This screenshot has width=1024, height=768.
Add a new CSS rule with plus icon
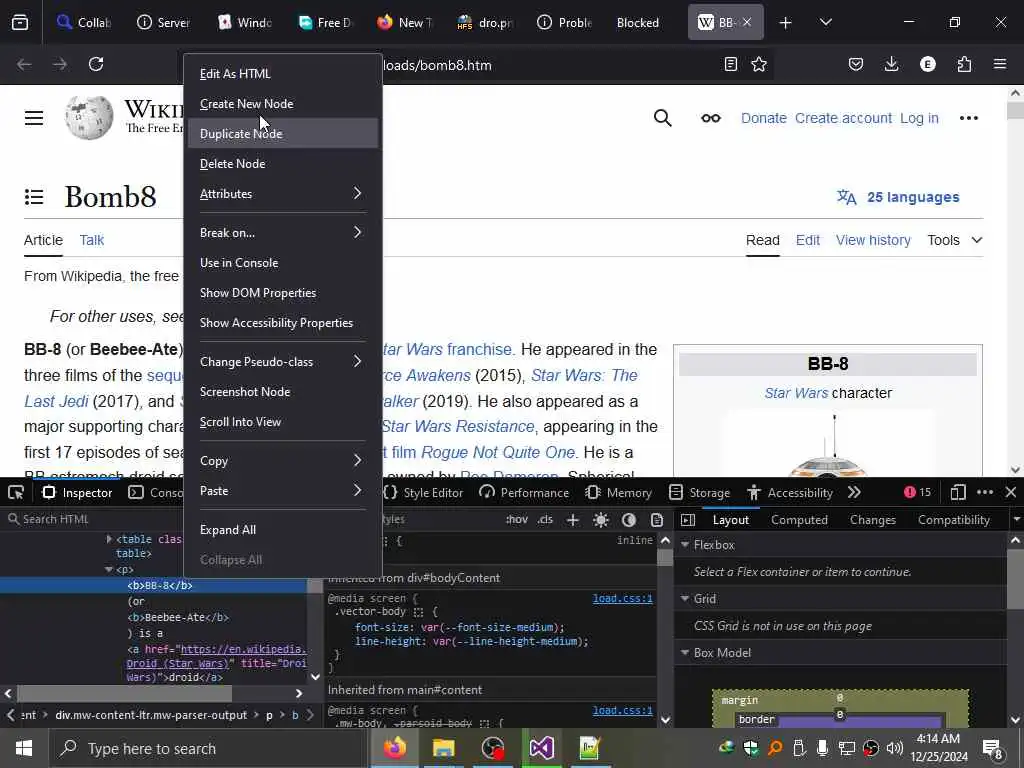click(x=573, y=520)
